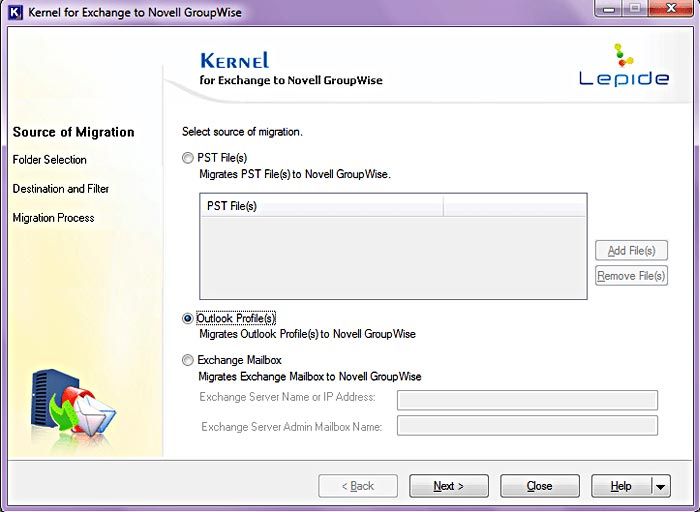This screenshot has height=512, width=700.
Task: Click the Back button
Action: 358,487
